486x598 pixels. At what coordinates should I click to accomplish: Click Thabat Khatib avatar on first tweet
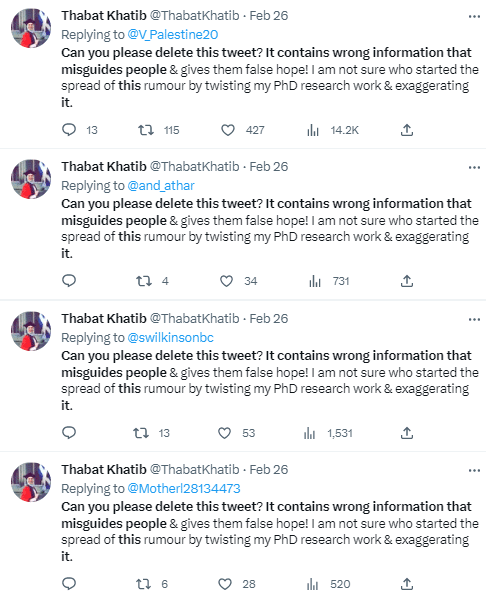(x=31, y=28)
